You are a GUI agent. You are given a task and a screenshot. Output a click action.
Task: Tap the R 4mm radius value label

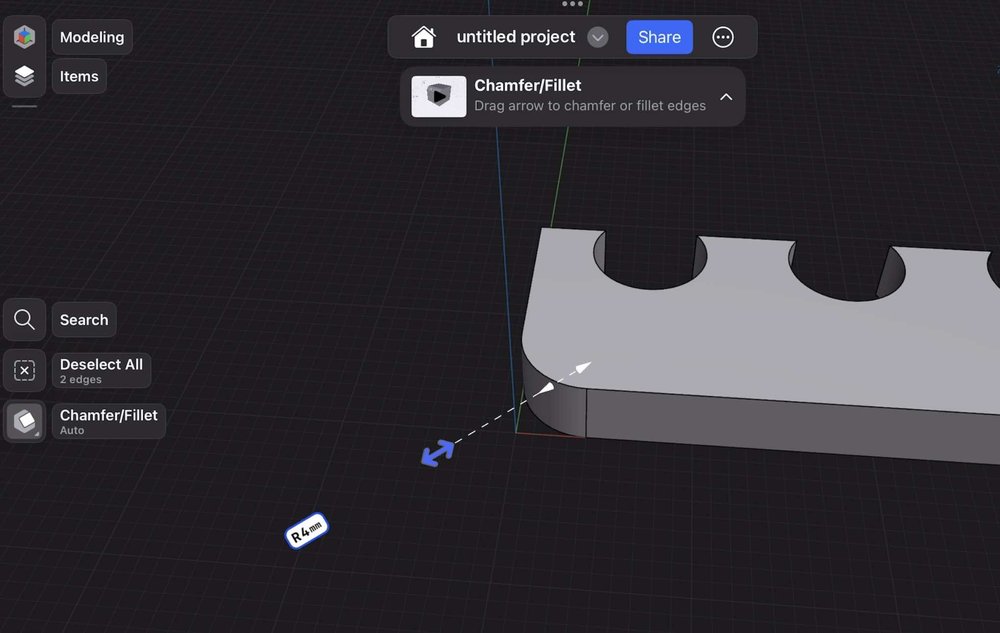point(305,531)
